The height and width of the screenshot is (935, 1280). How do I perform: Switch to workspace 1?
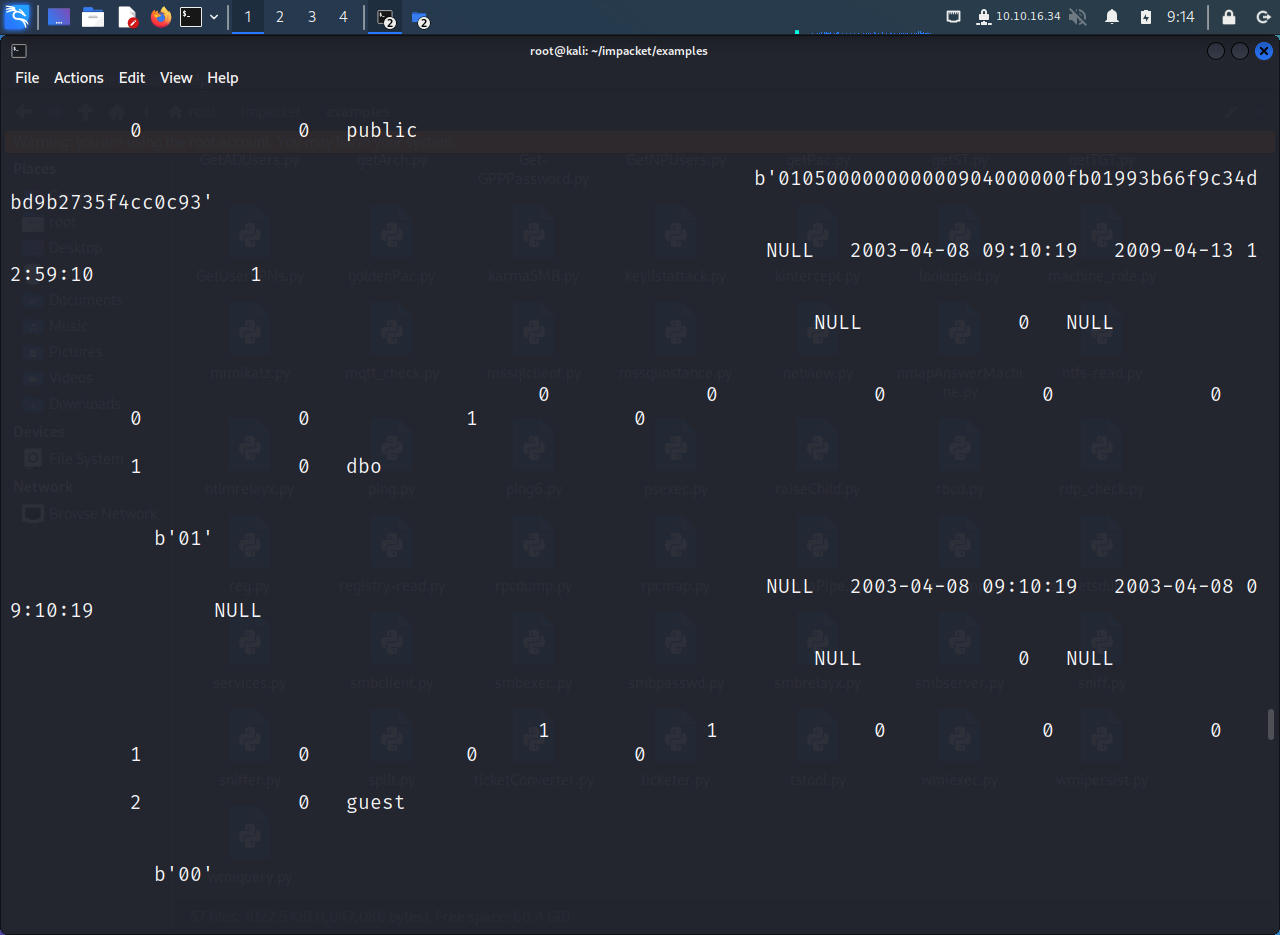click(248, 17)
